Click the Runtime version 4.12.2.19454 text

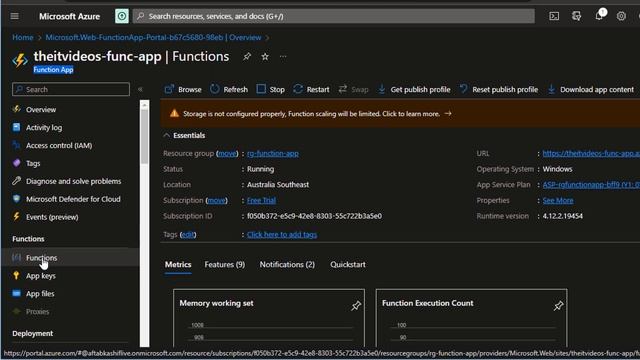[x=562, y=216]
